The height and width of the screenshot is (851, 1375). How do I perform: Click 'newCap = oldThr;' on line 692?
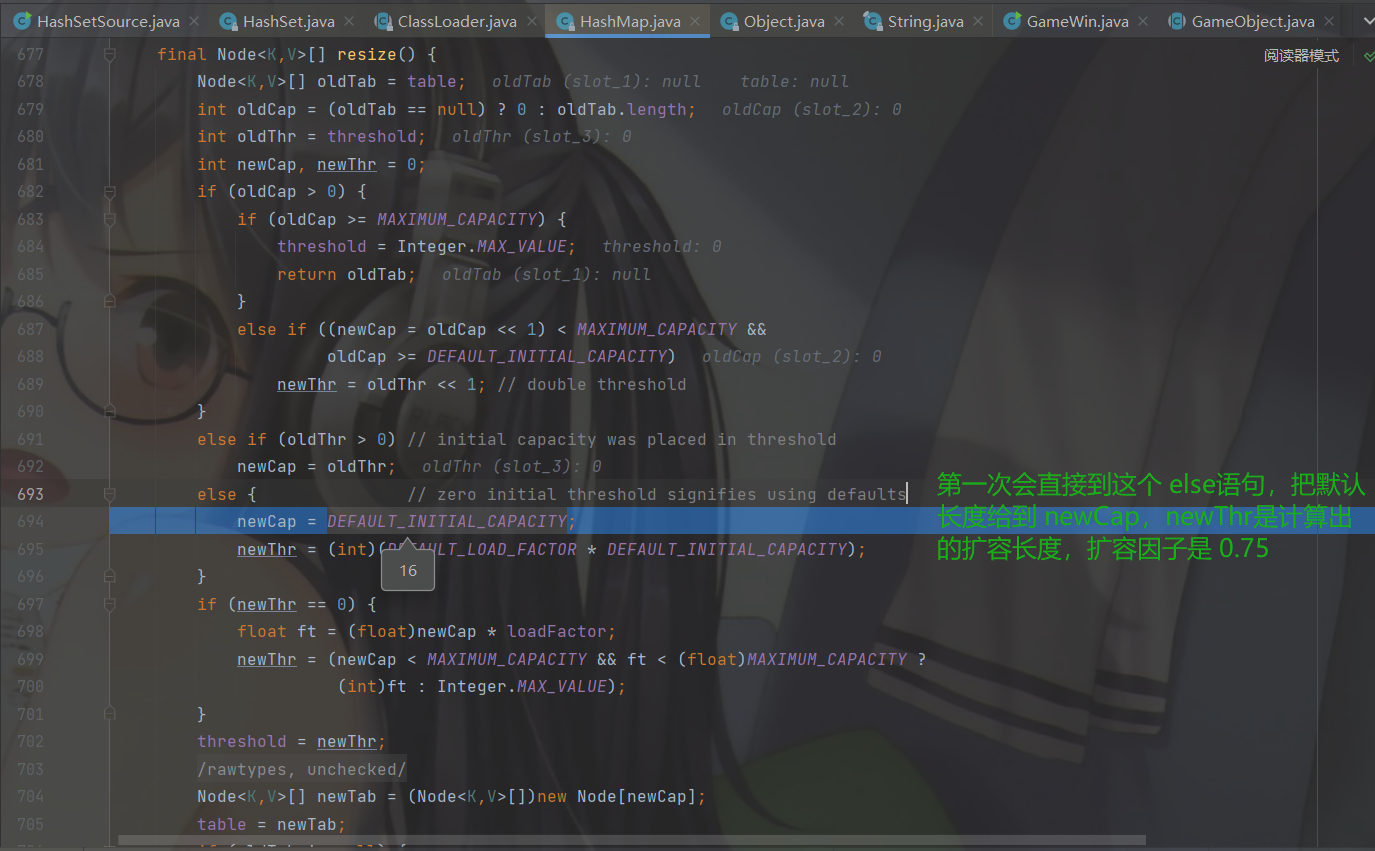pos(316,466)
